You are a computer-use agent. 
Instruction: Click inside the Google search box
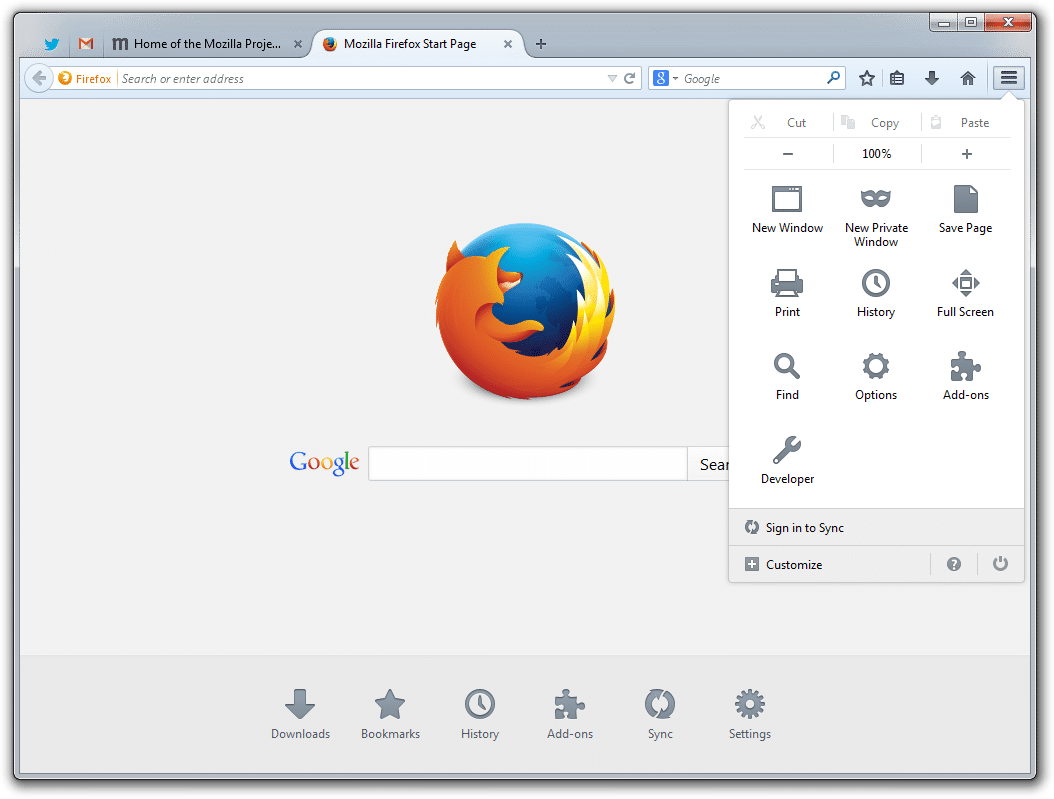click(527, 463)
